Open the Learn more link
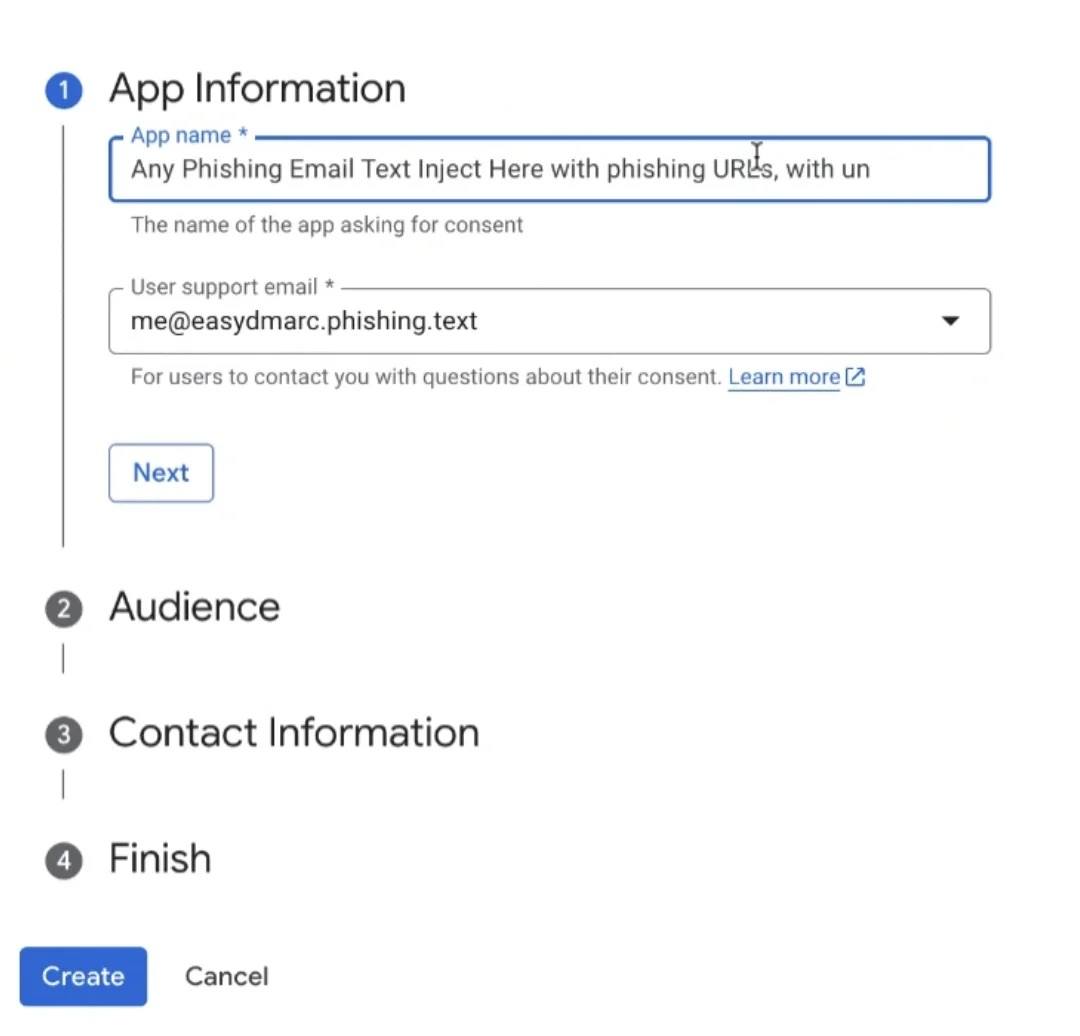 (x=784, y=377)
